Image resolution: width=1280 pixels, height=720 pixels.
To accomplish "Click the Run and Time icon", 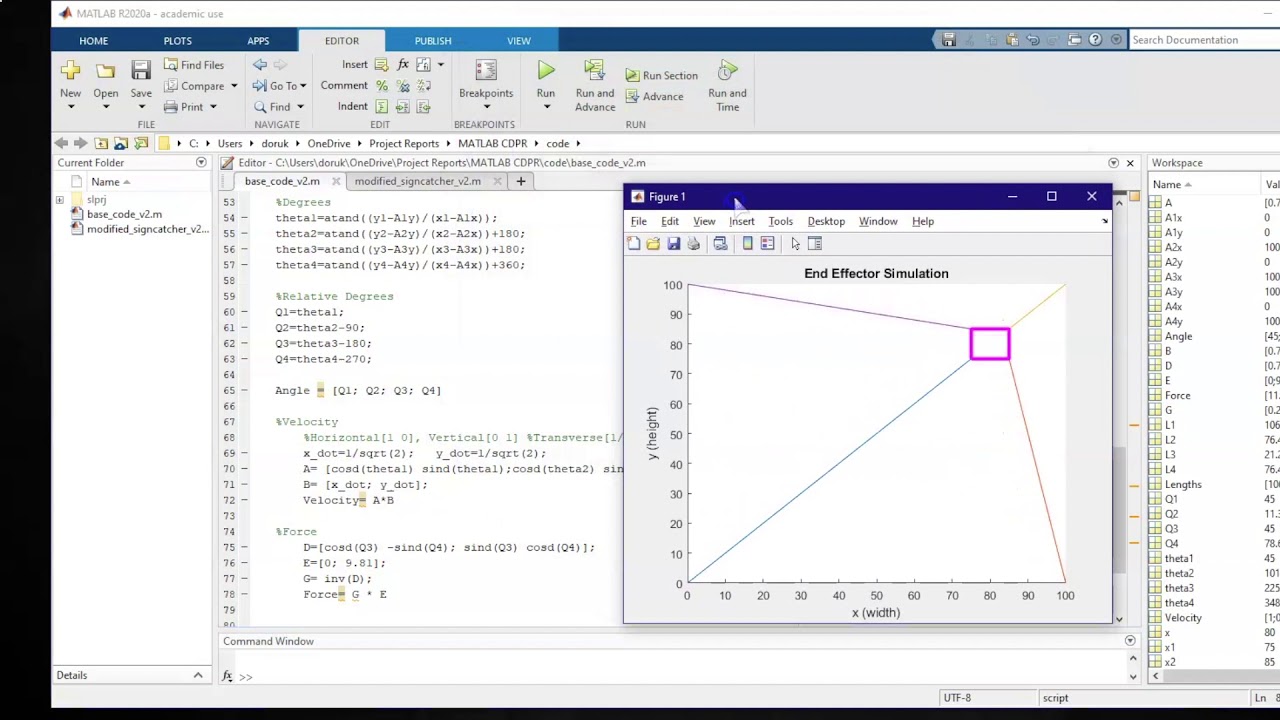I will coord(727,70).
